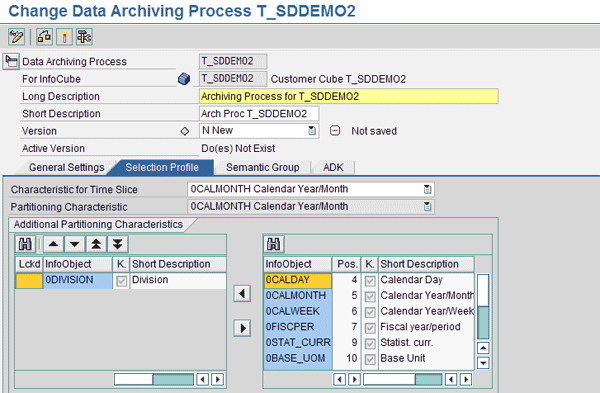
Task: Click left table Short Description header
Action: 178,264
